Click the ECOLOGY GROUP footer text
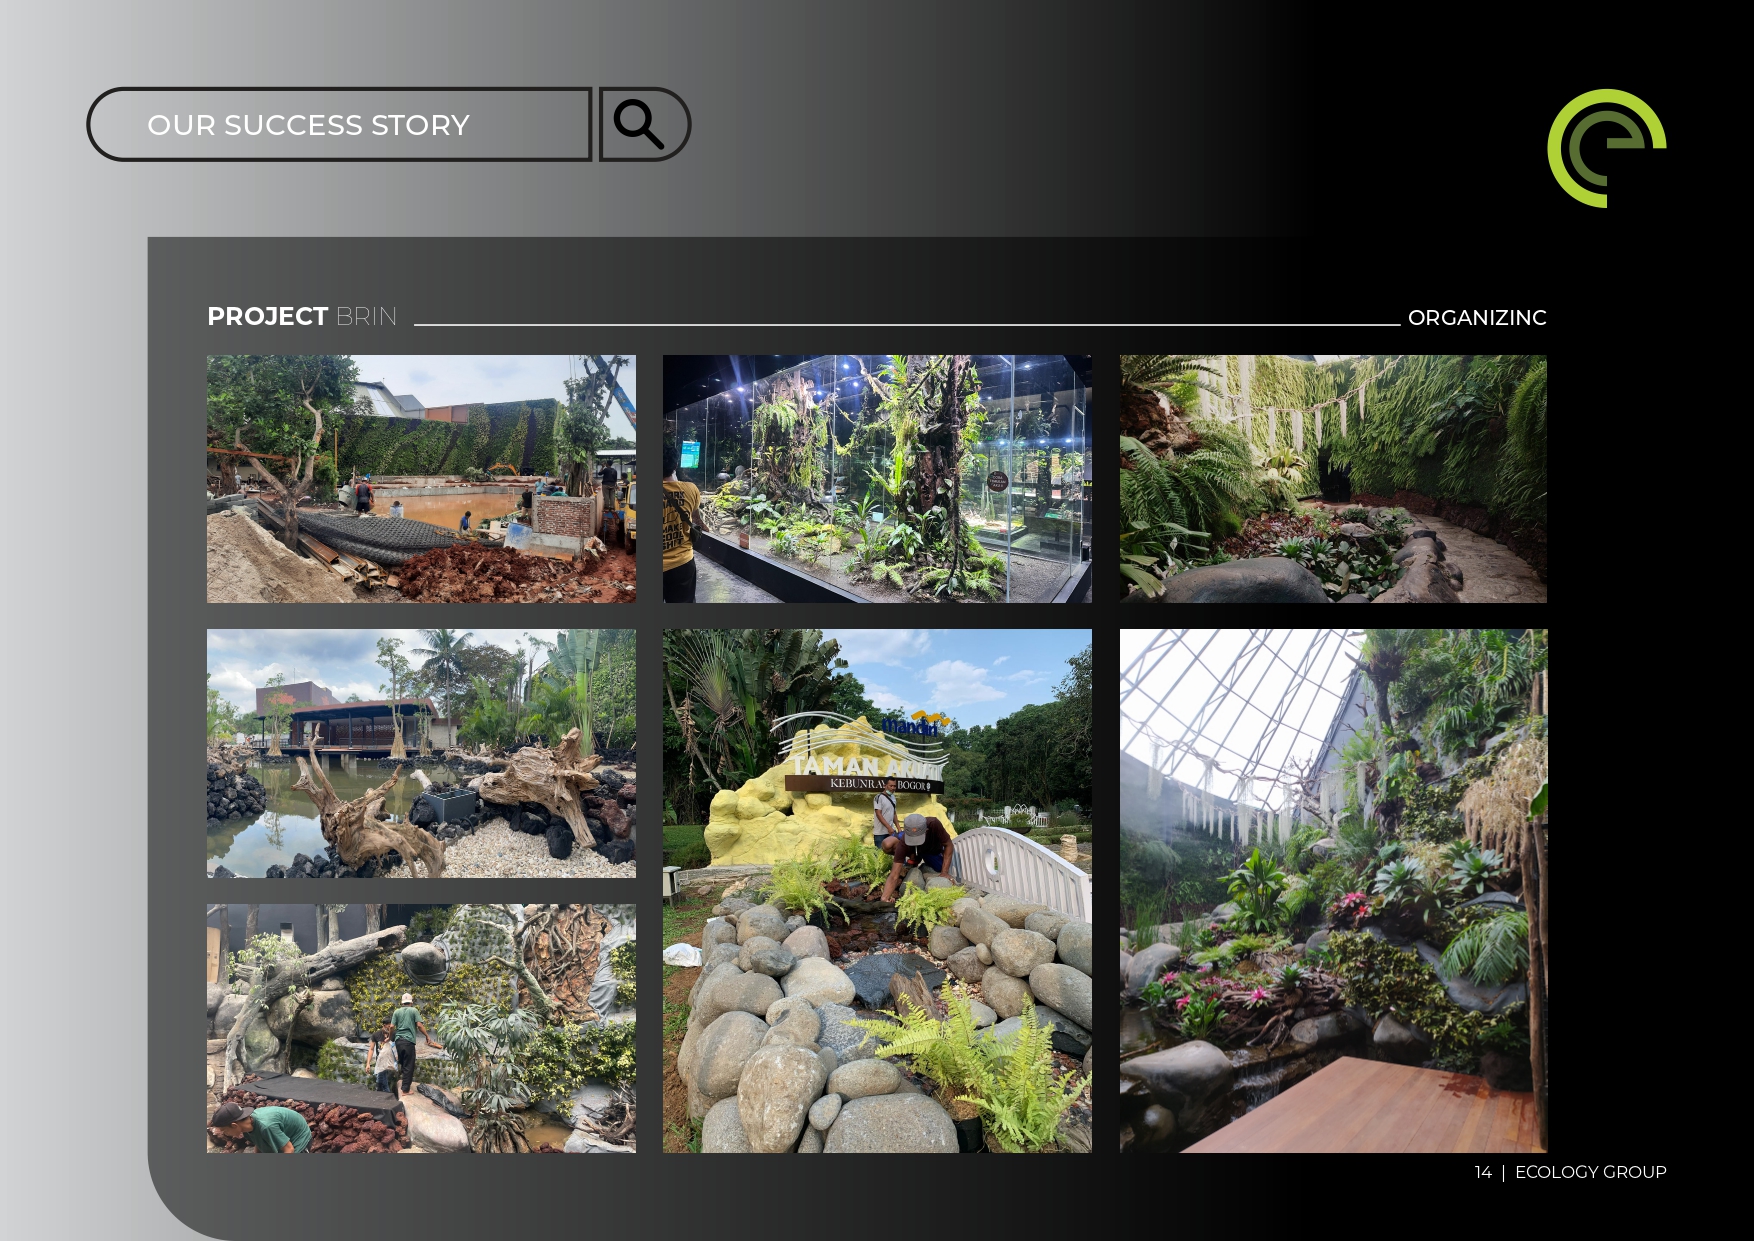Image resolution: width=1754 pixels, height=1241 pixels. point(1590,1172)
